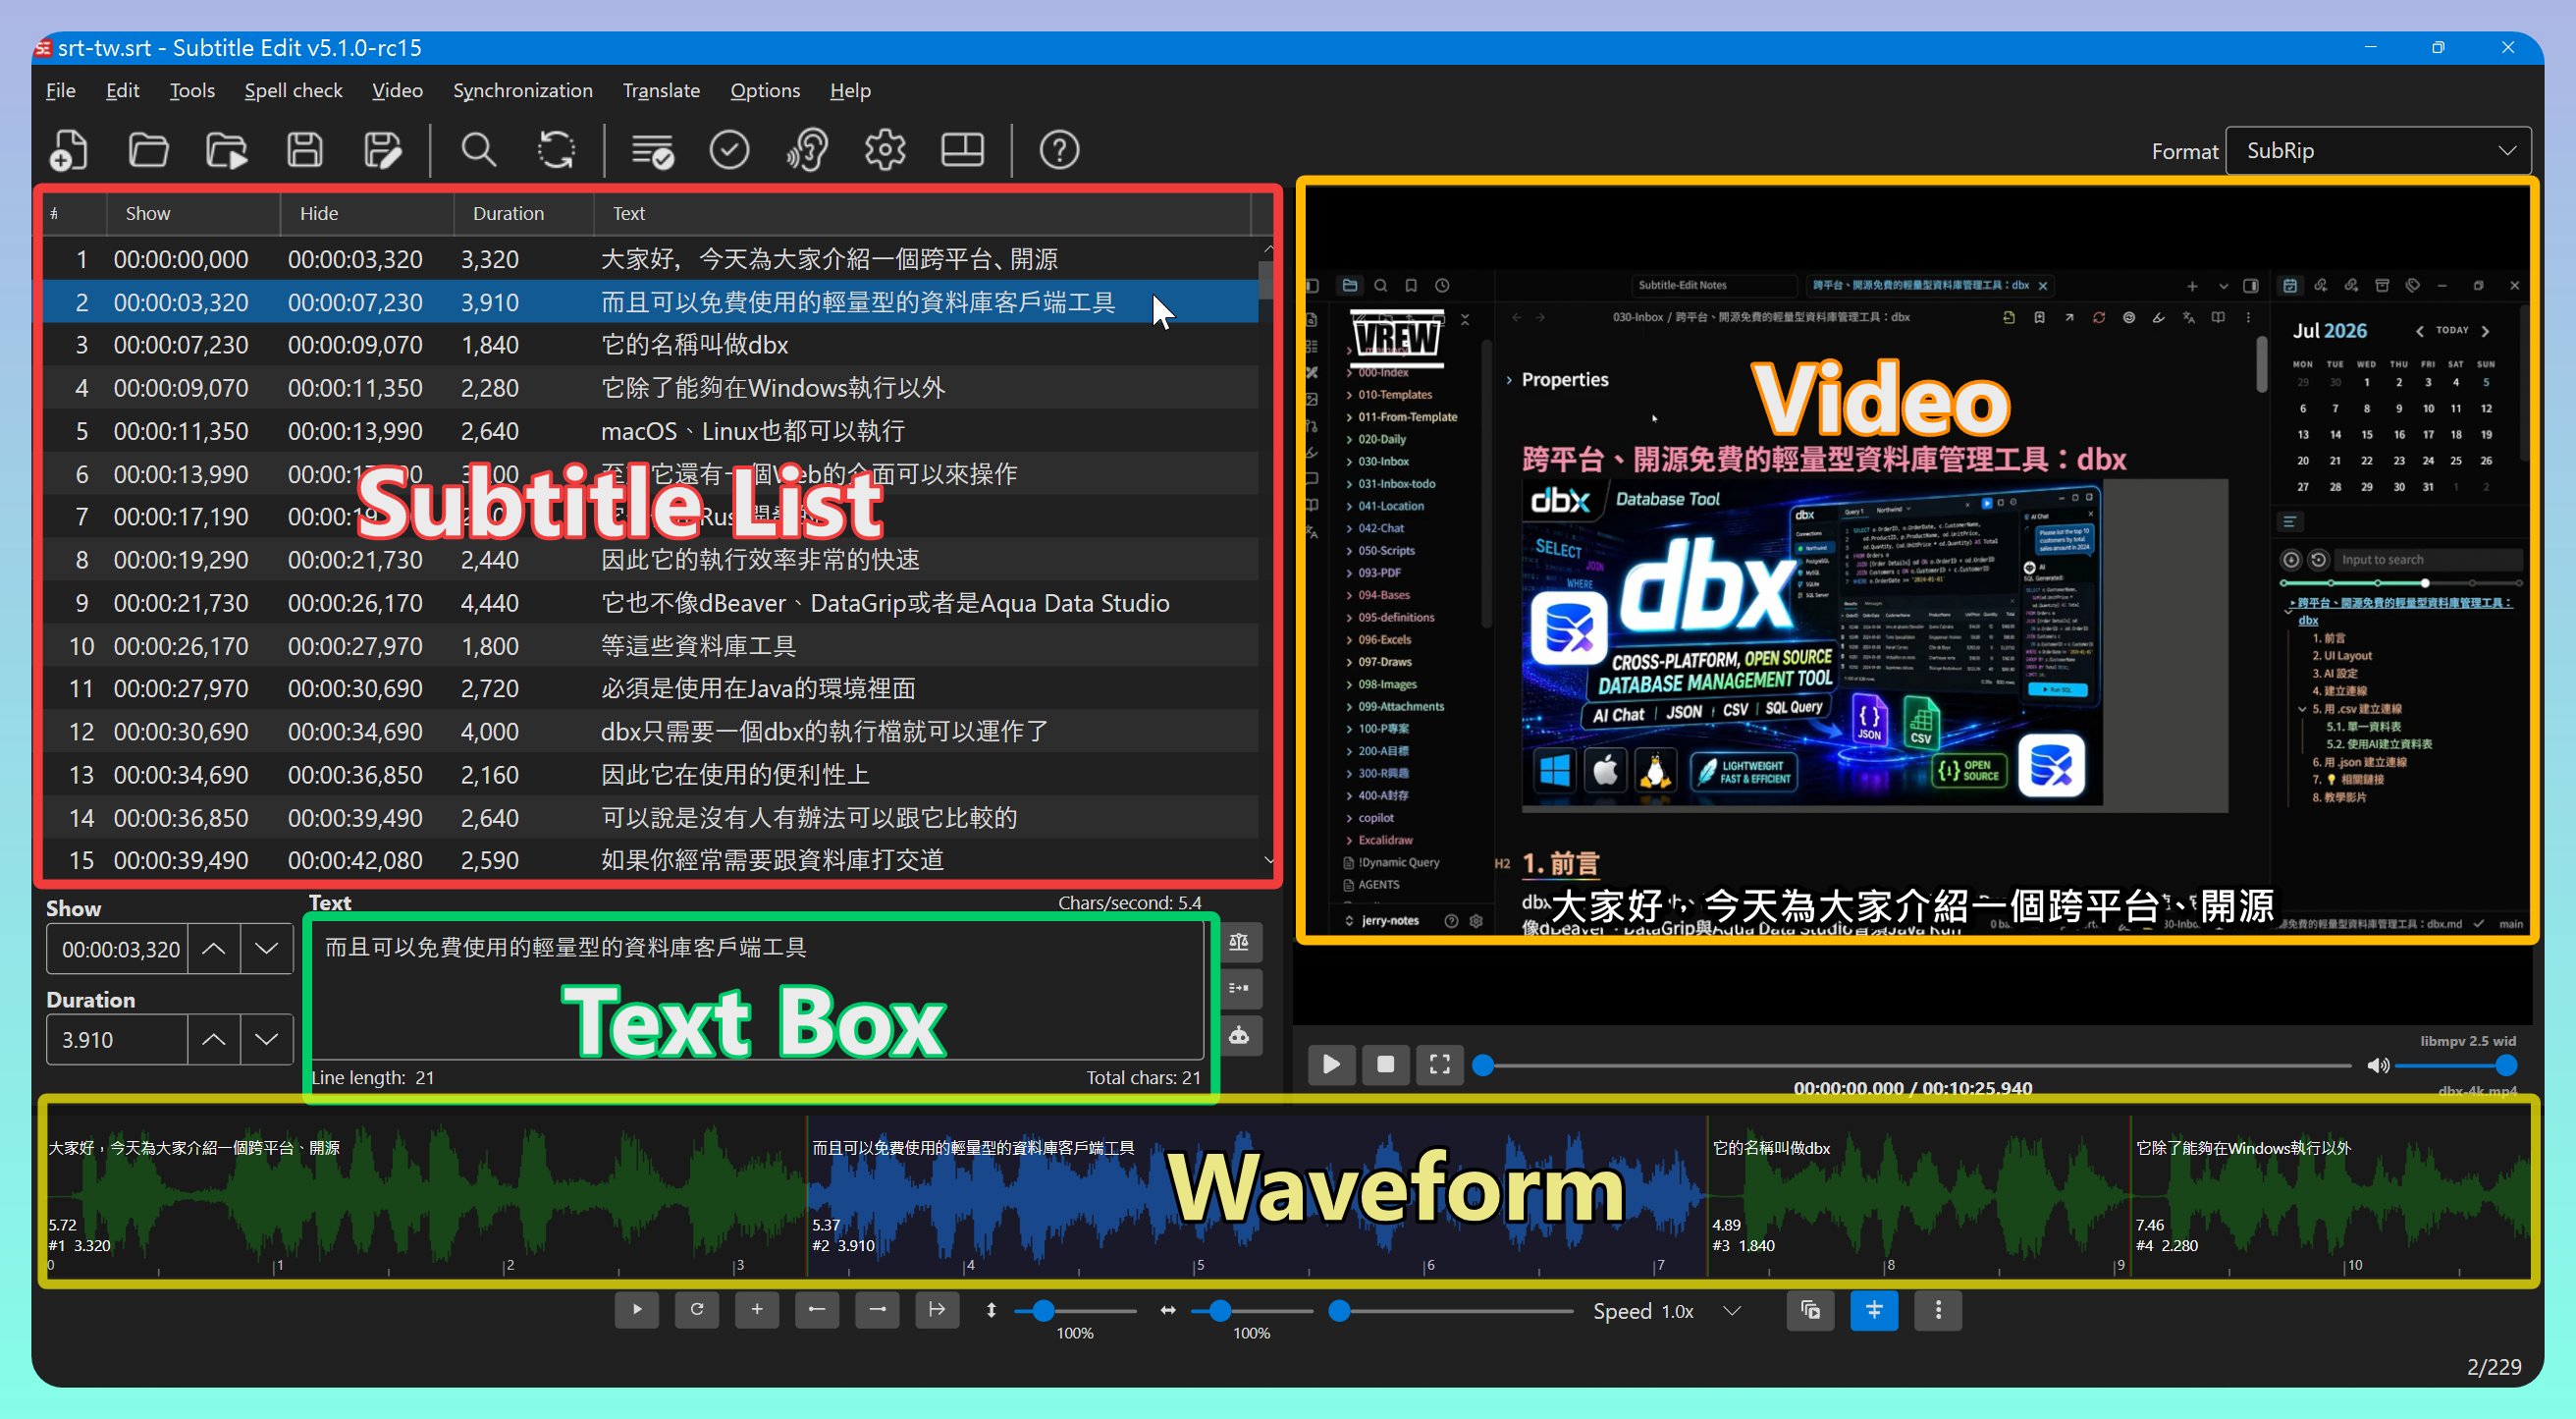This screenshot has height=1419, width=2576.
Task: Decrease the Show time with down arrow
Action: pyautogui.click(x=266, y=949)
